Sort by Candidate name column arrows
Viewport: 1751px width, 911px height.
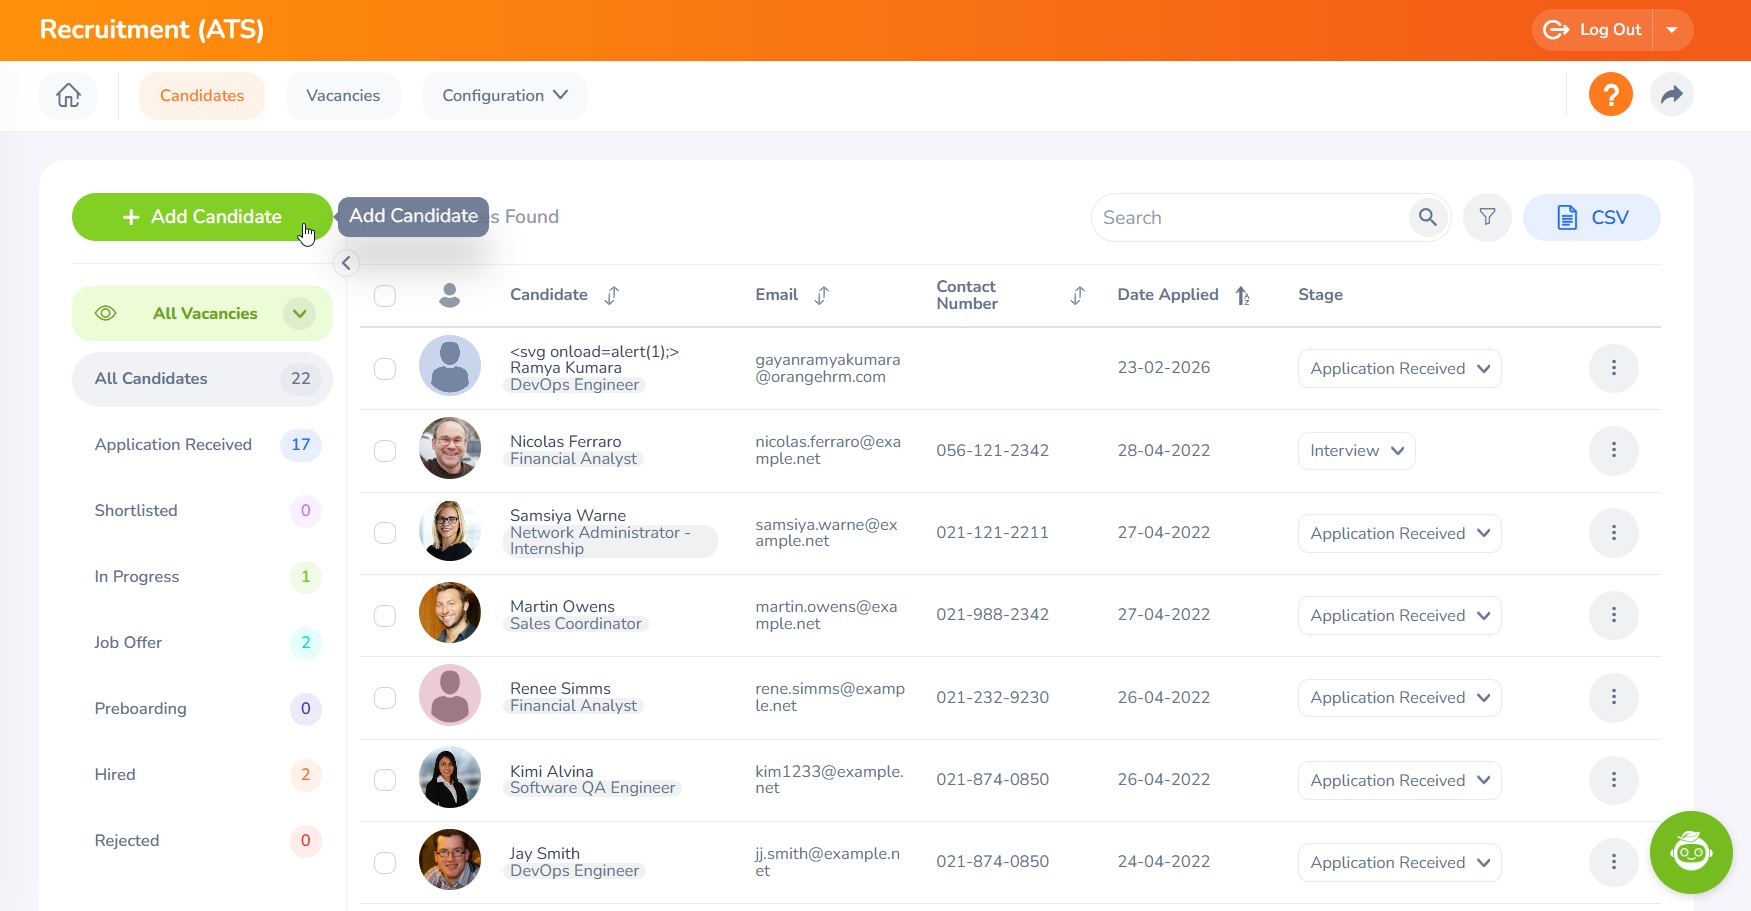point(612,295)
